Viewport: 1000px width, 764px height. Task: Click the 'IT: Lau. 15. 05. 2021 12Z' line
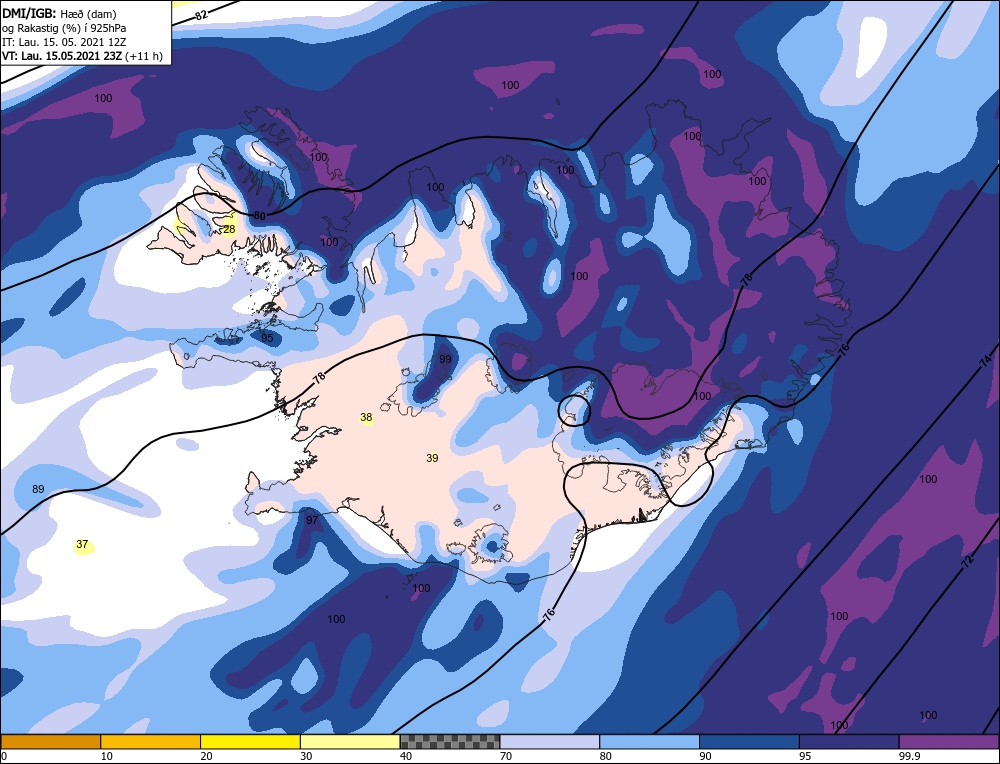62,42
